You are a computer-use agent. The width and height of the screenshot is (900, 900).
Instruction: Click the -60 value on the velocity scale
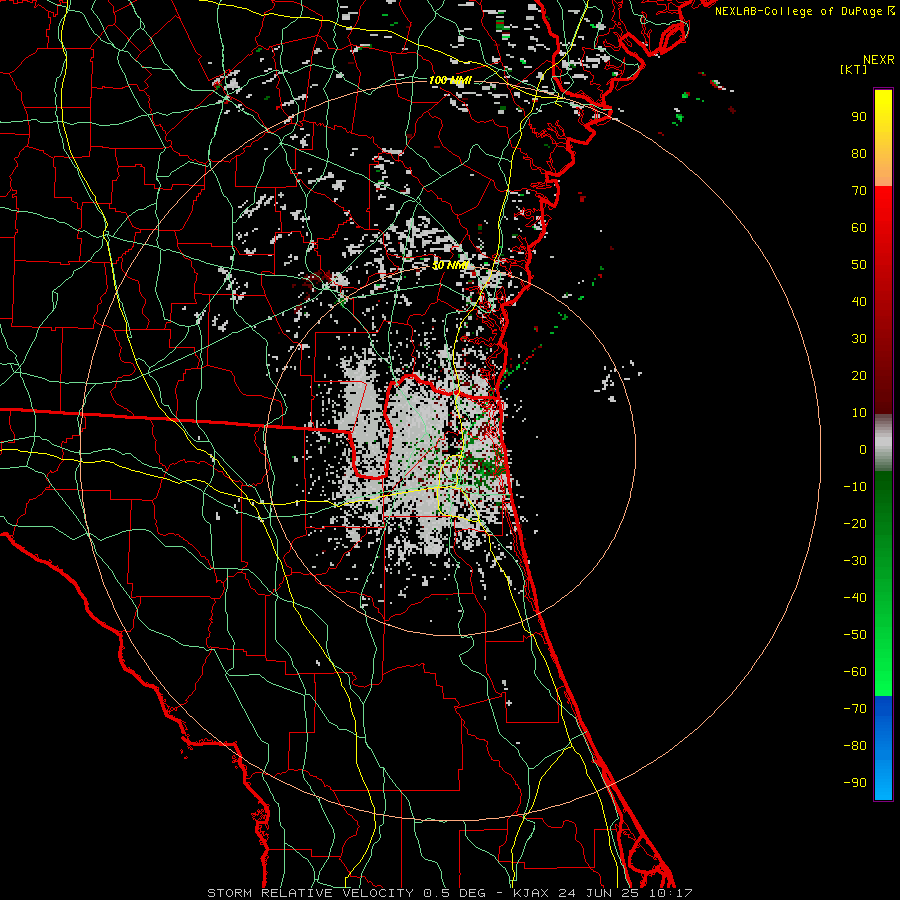tap(855, 672)
